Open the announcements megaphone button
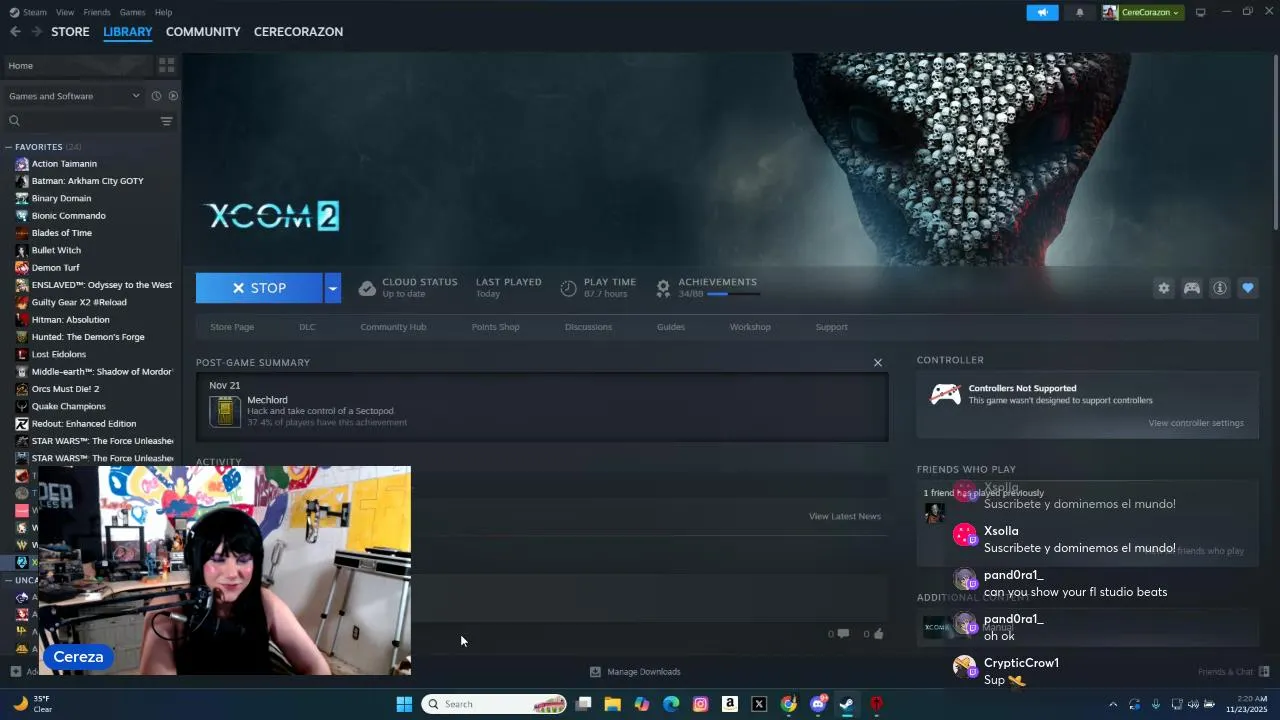1280x720 pixels. (x=1042, y=12)
